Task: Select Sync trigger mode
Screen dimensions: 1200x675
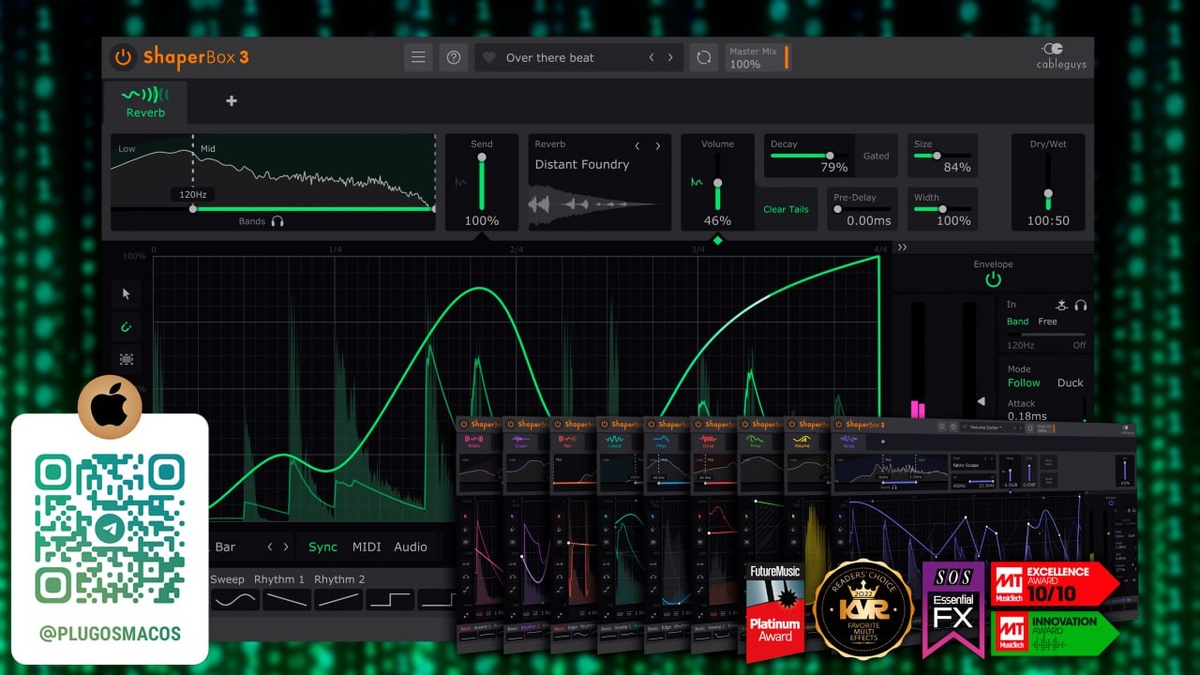Action: (x=323, y=547)
